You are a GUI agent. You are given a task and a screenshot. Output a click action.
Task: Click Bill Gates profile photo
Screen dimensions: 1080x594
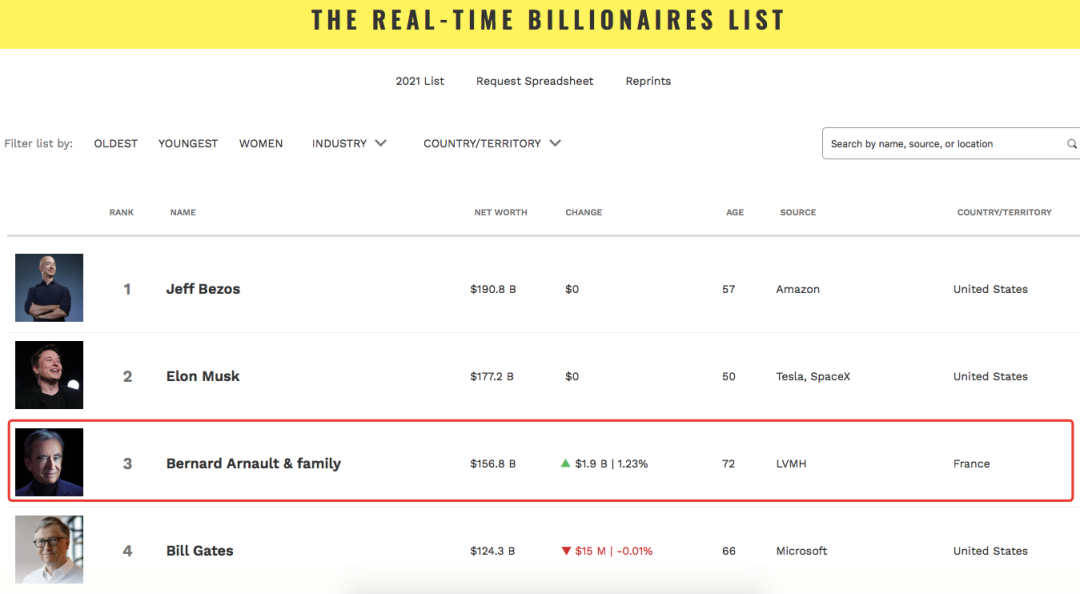coord(49,549)
